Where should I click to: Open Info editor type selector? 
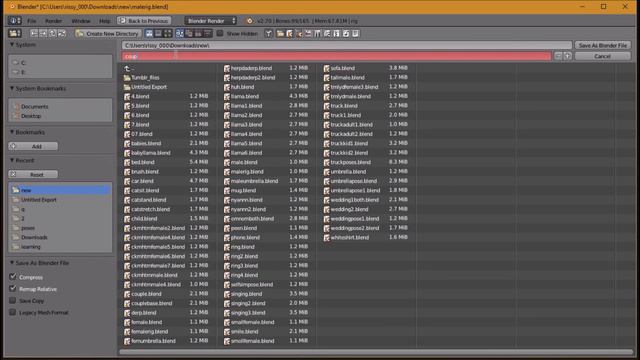tap(15, 20)
